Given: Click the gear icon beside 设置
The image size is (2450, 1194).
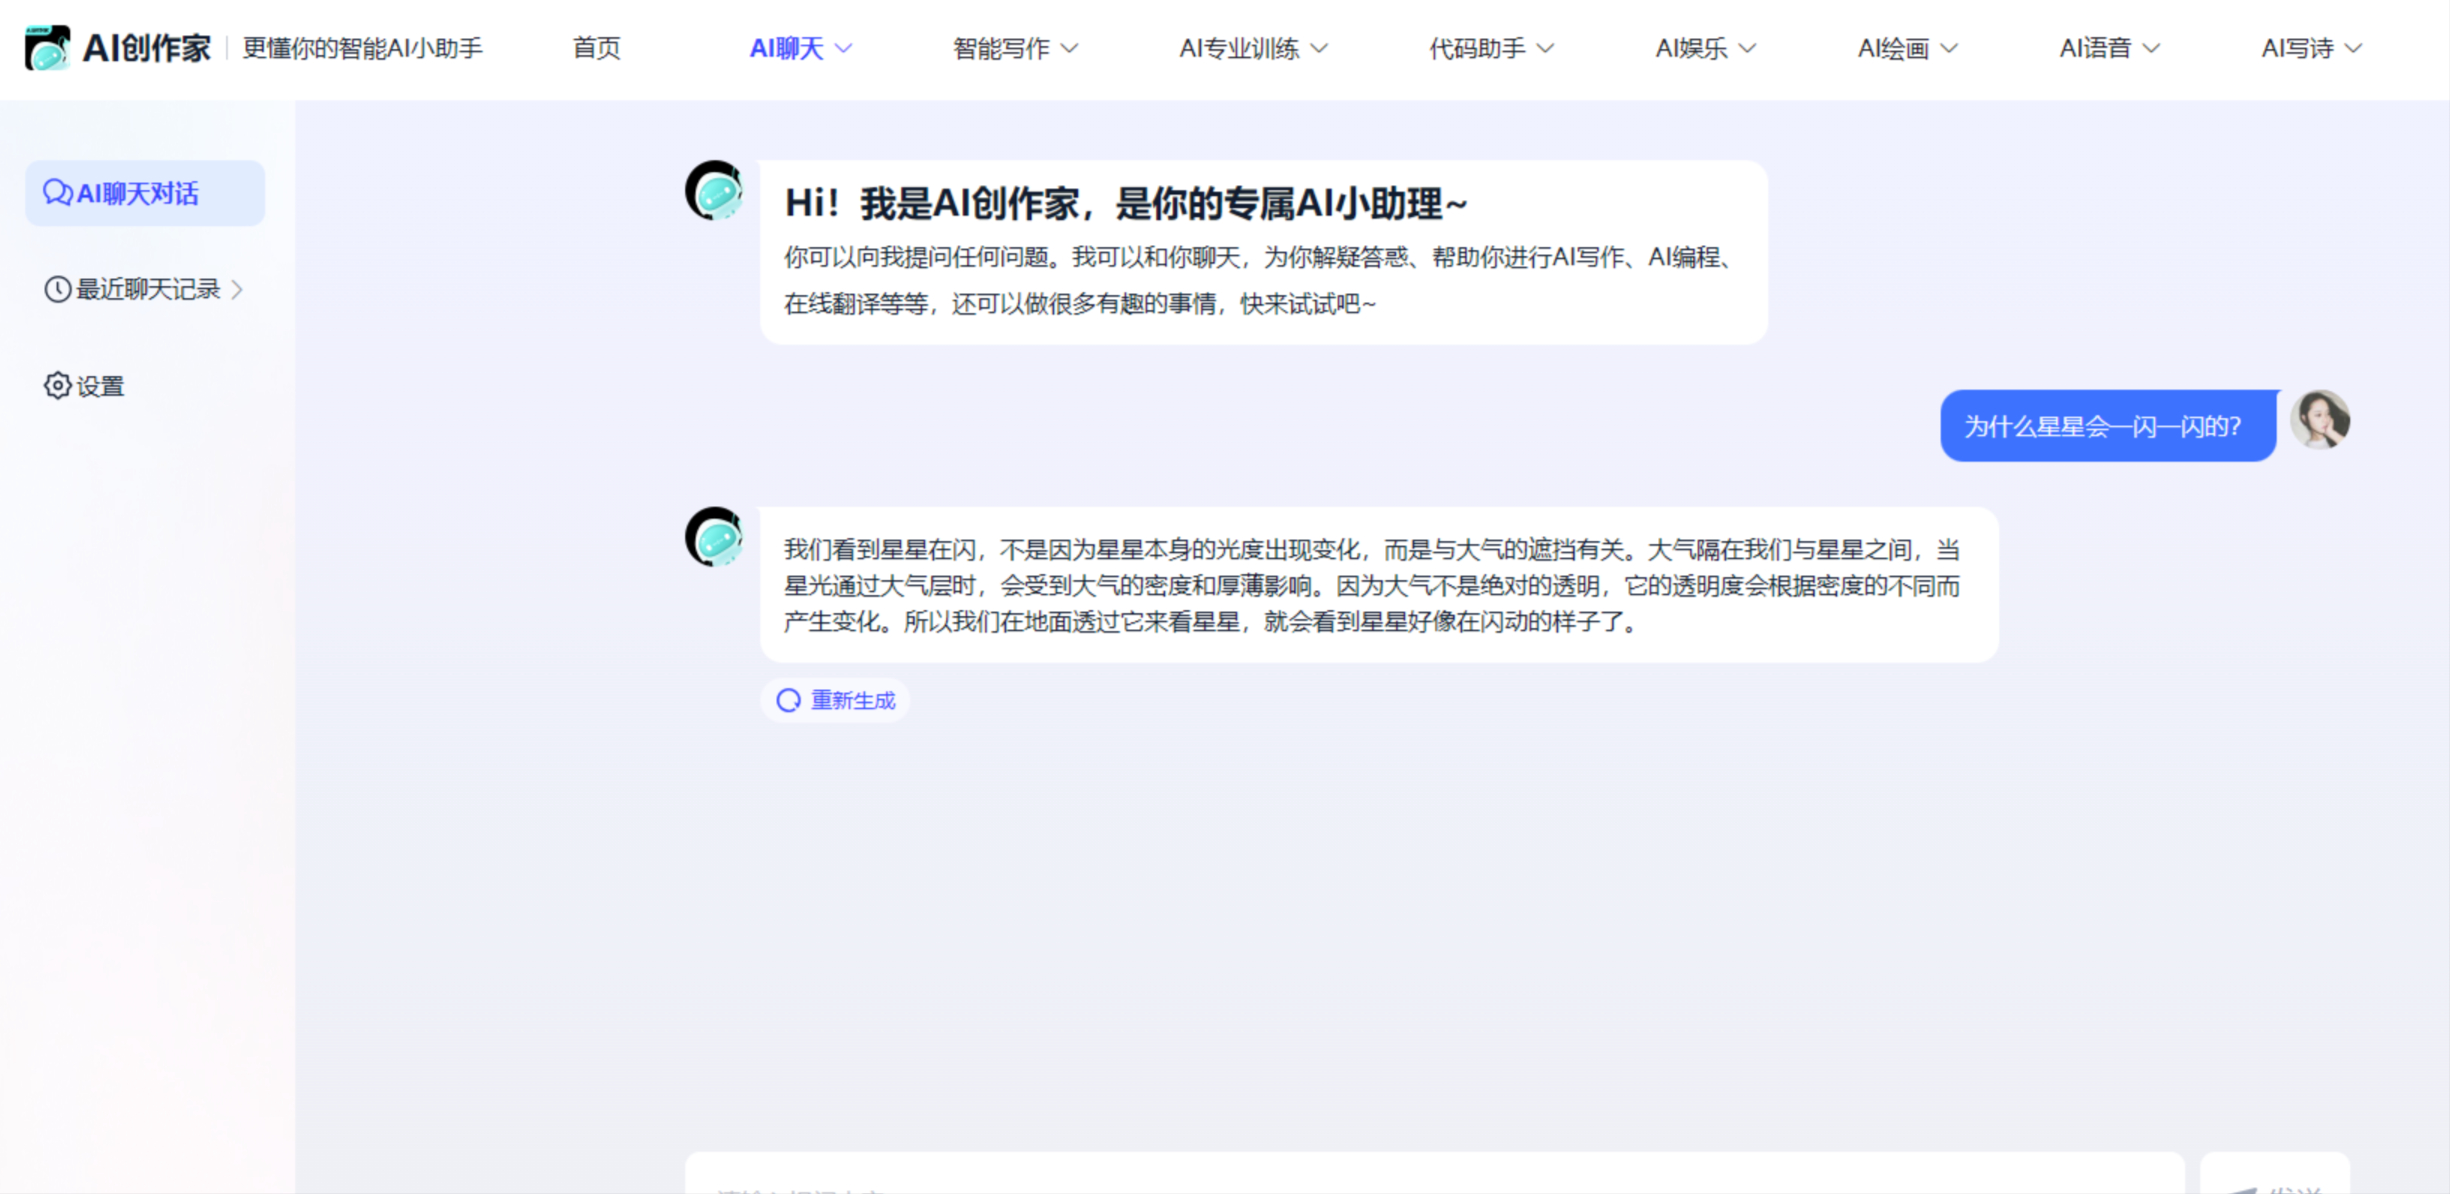Looking at the screenshot, I should tap(57, 386).
